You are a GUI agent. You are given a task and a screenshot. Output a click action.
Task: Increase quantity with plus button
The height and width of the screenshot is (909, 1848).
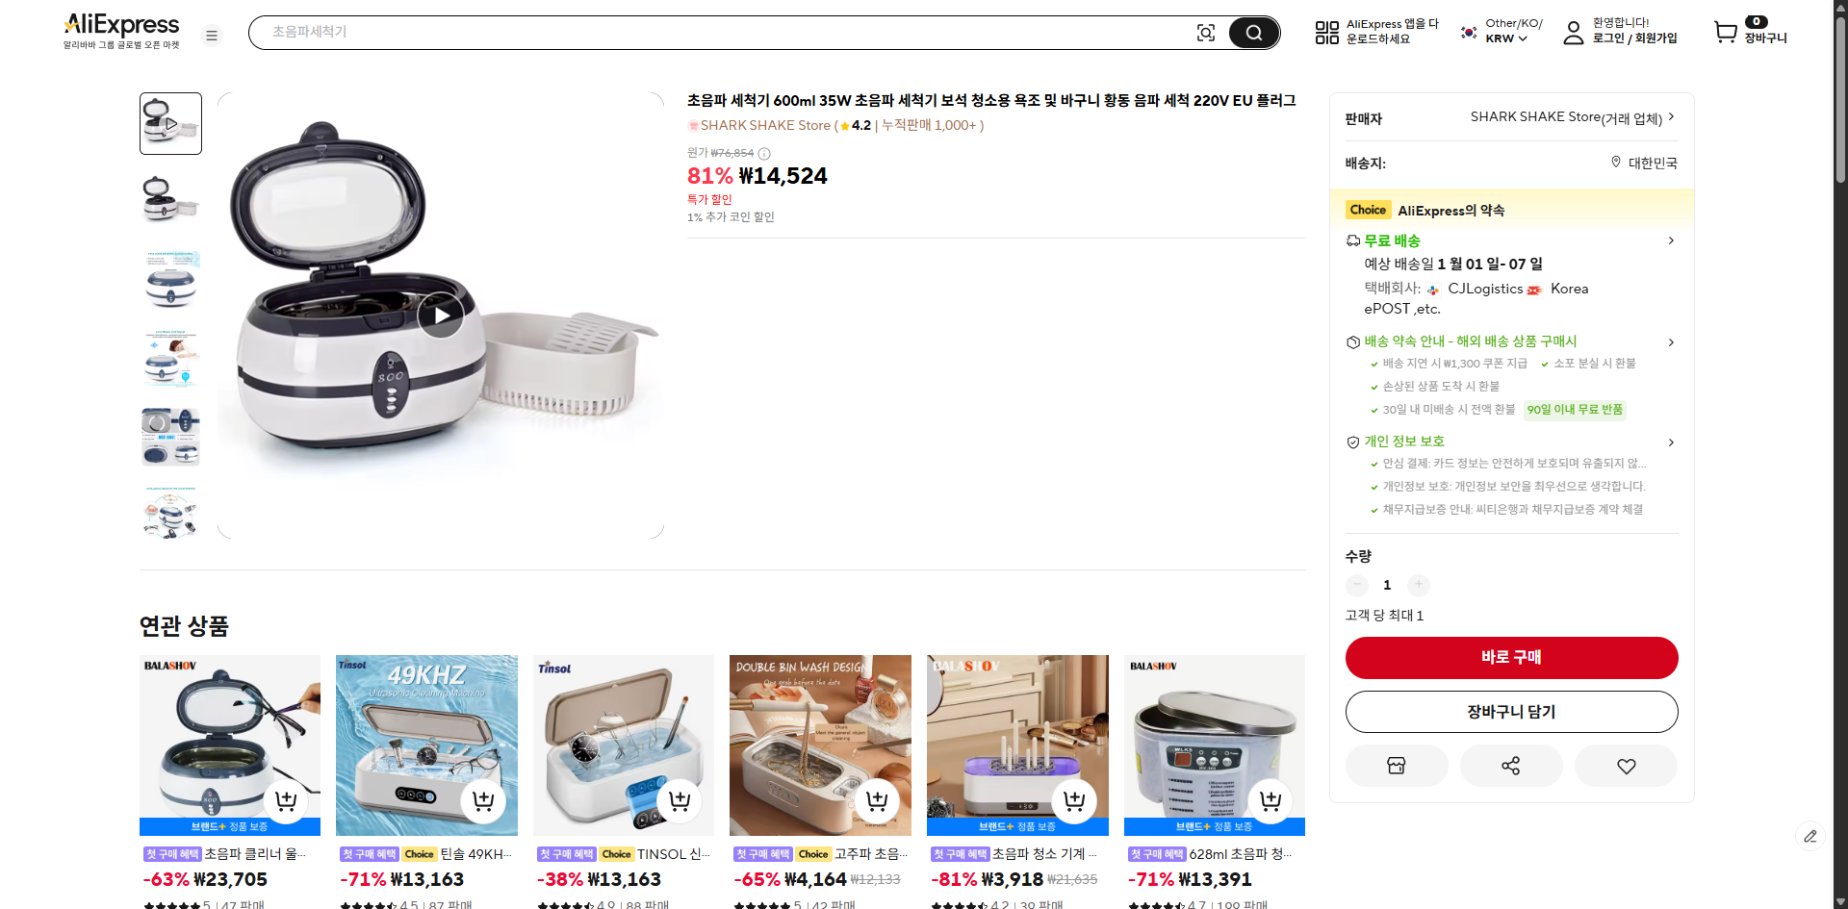(1418, 585)
